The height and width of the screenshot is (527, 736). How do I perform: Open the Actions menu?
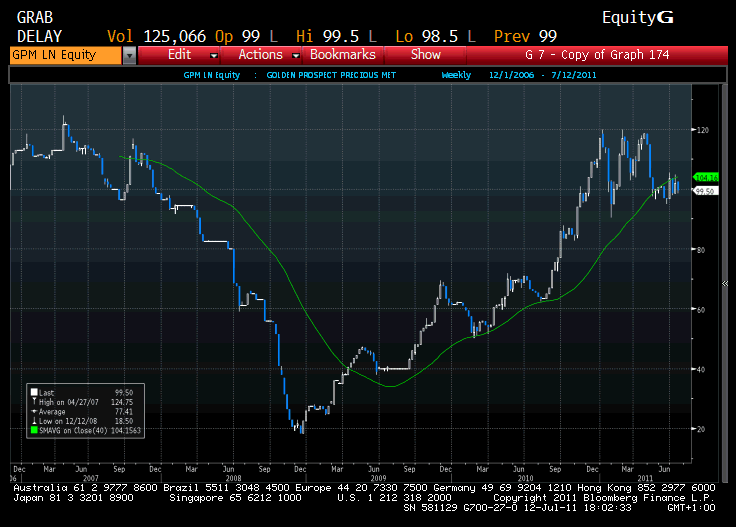click(260, 55)
